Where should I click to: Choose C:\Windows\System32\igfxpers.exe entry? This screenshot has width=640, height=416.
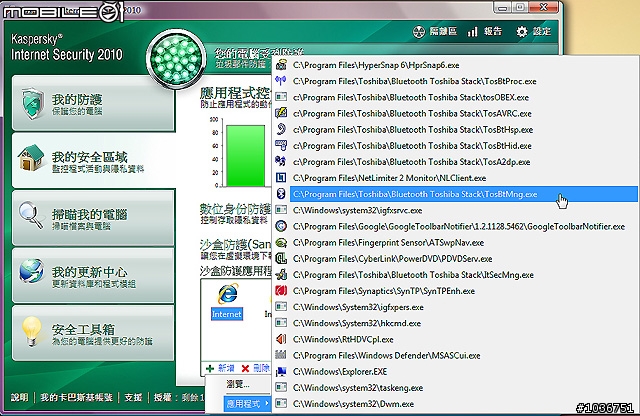pyautogui.click(x=358, y=307)
